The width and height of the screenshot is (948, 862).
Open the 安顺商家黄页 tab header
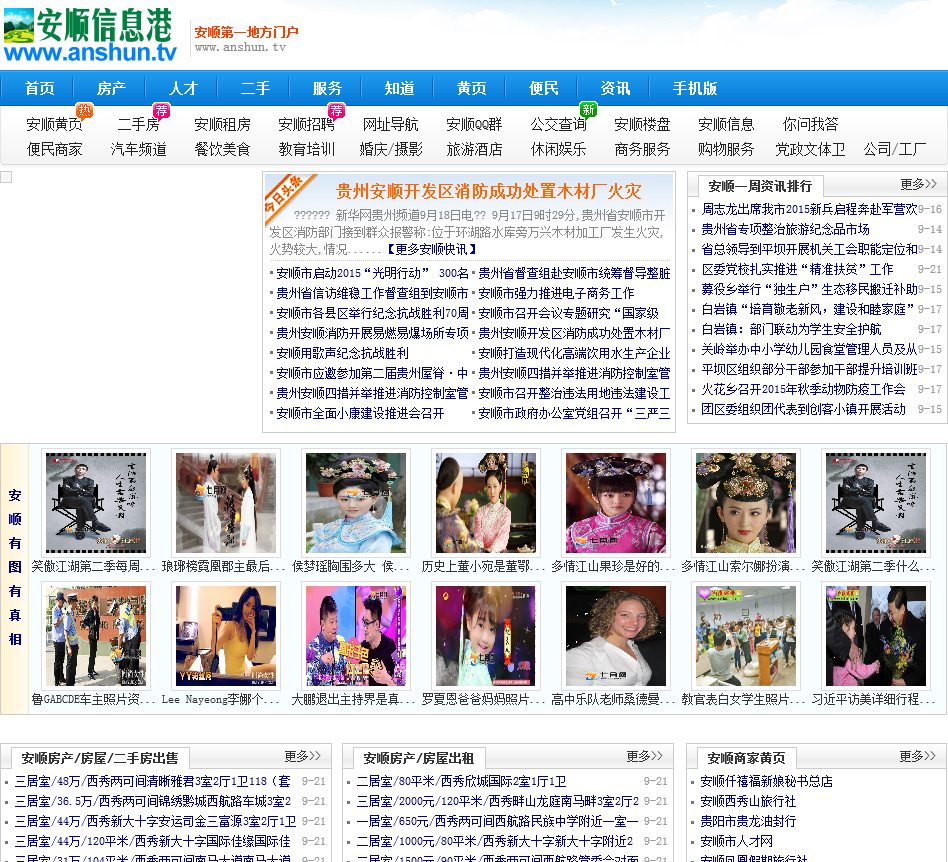pos(746,758)
